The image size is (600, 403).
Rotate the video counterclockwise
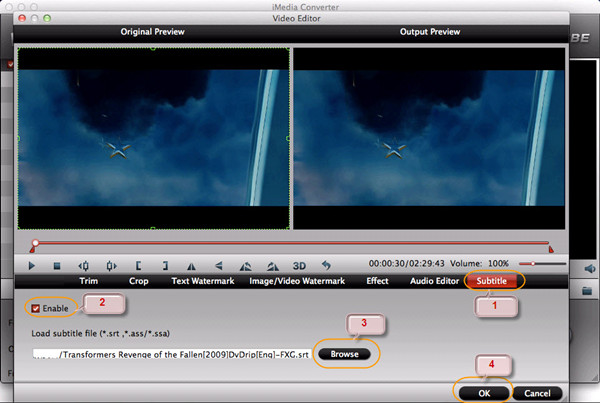click(245, 266)
